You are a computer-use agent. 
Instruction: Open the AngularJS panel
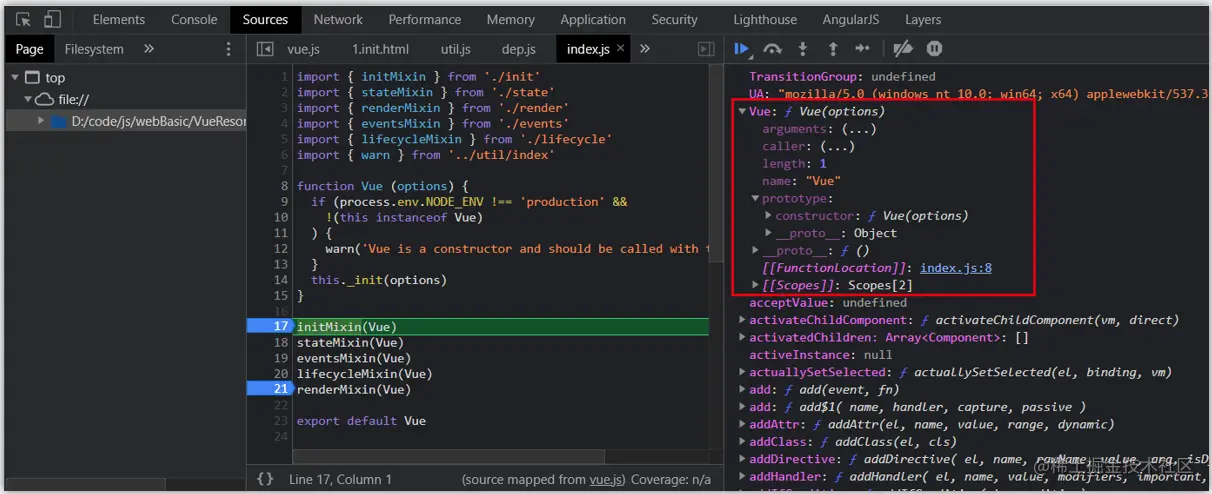(852, 19)
